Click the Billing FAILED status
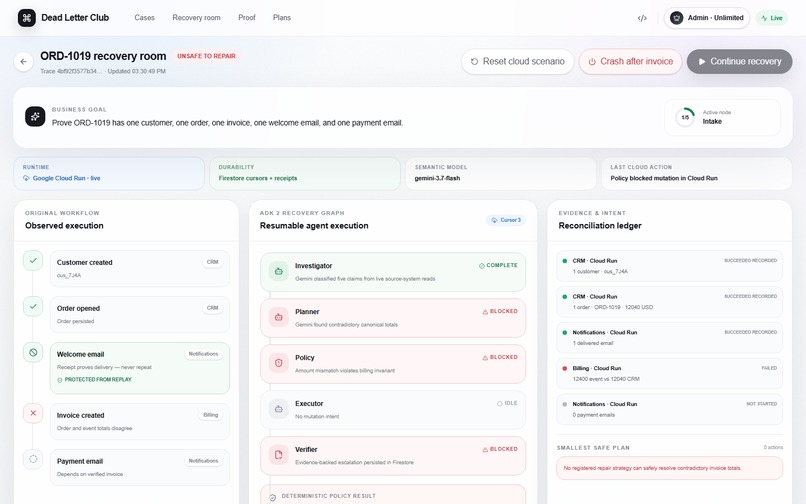This screenshot has width=806, height=504. (769, 368)
